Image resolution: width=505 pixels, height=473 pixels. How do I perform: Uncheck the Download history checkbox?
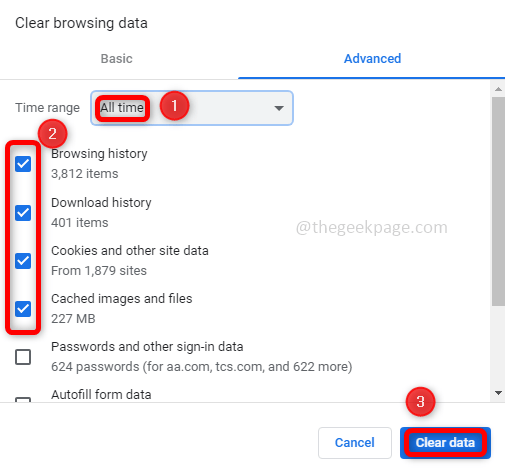pos(23,213)
